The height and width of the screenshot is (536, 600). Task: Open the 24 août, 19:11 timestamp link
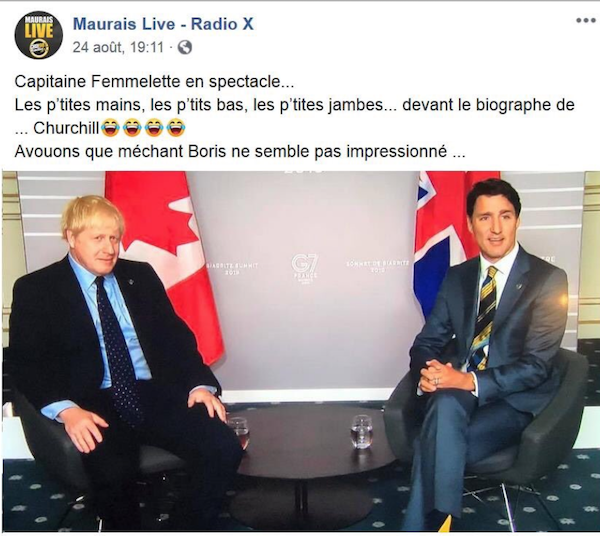(118, 47)
